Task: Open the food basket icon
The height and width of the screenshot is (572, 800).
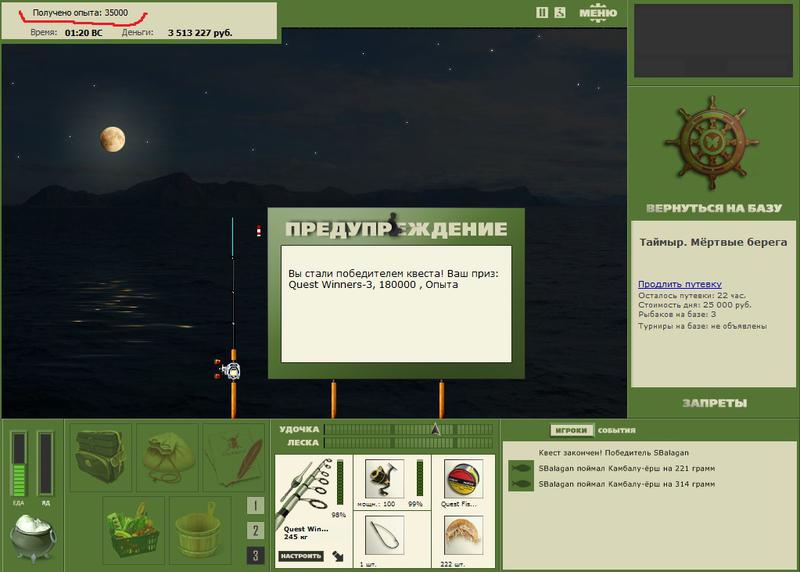Action: [x=133, y=530]
